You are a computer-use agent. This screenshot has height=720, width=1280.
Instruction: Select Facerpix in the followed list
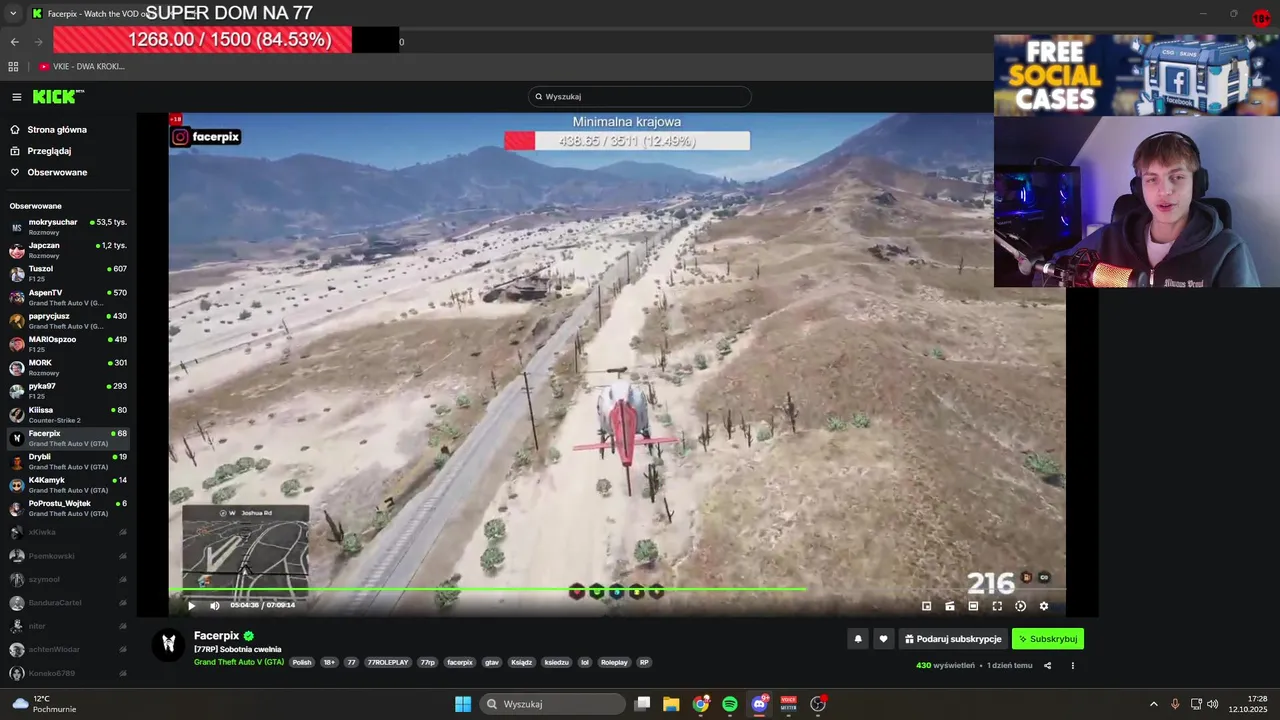[x=67, y=438]
